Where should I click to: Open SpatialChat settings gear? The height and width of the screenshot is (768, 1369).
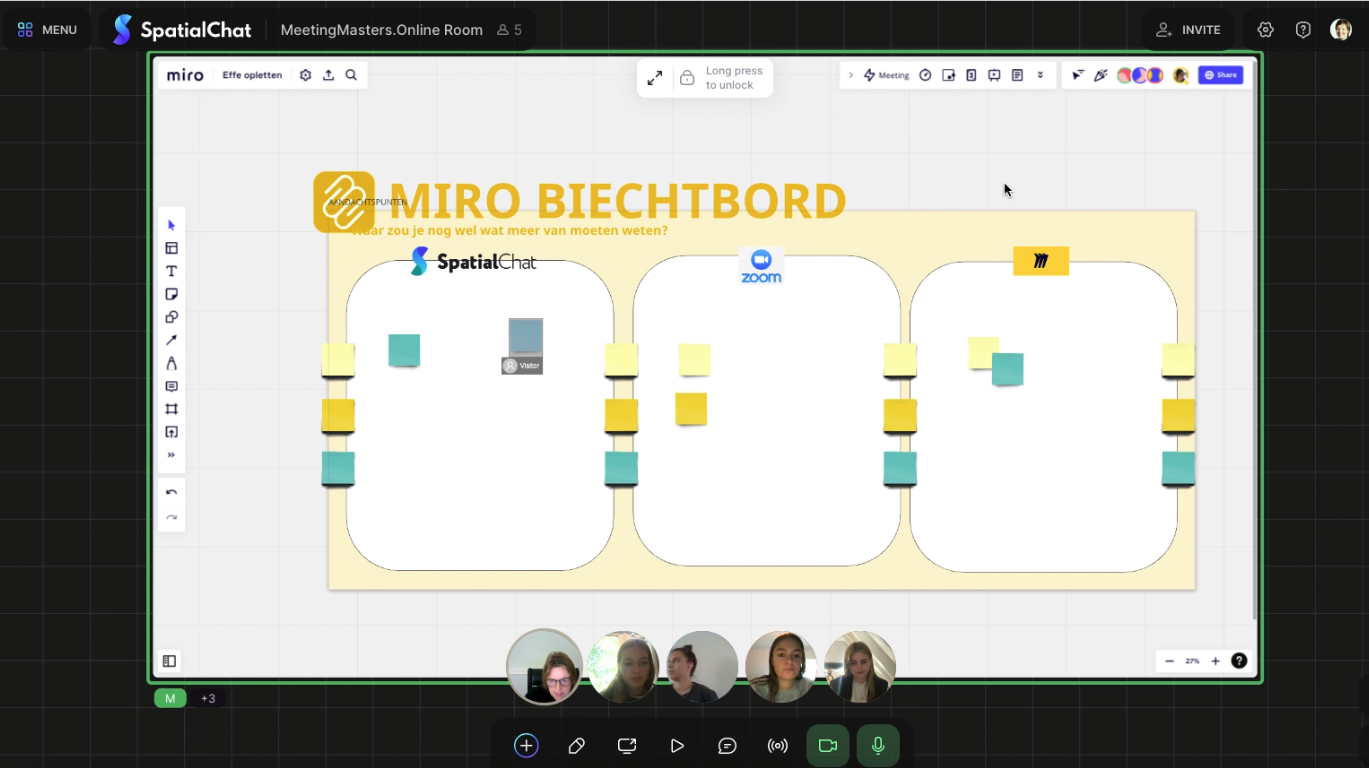[1265, 30]
